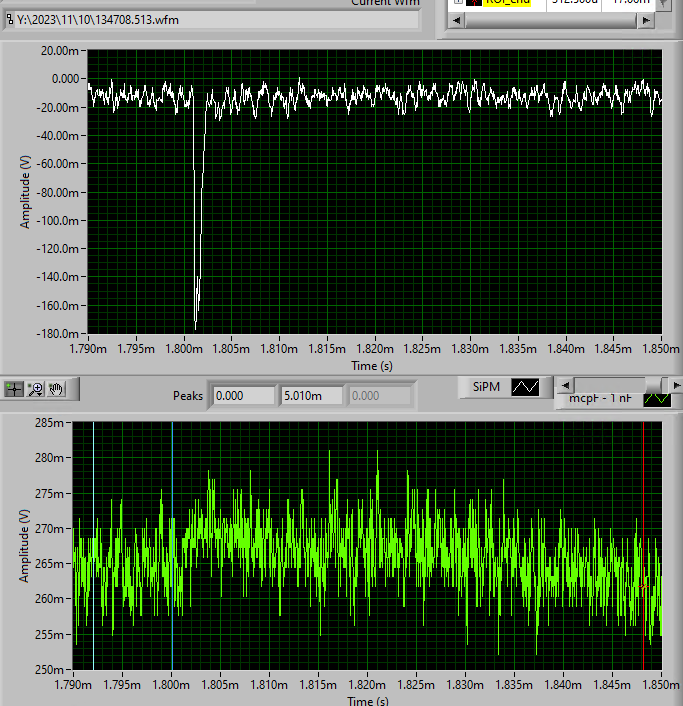Click right arrow of plot legend scrollbar
This screenshot has width=683, height=706.
[677, 385]
